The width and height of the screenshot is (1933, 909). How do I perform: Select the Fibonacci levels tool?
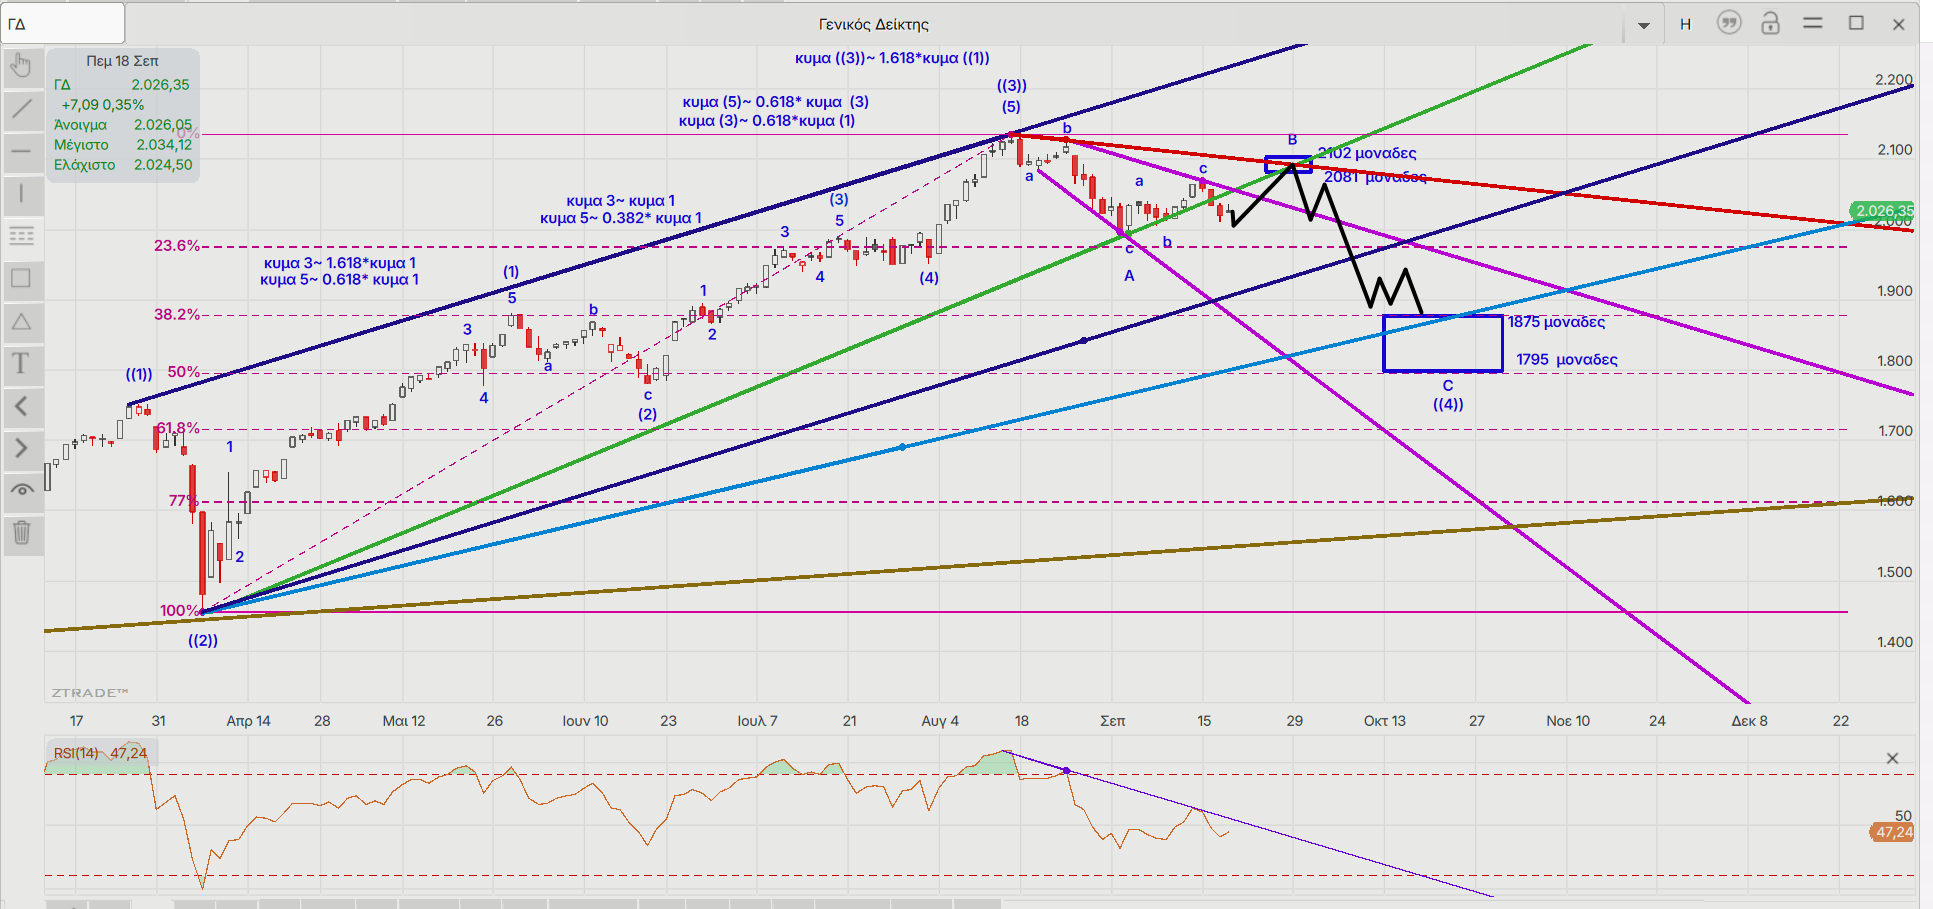21,236
